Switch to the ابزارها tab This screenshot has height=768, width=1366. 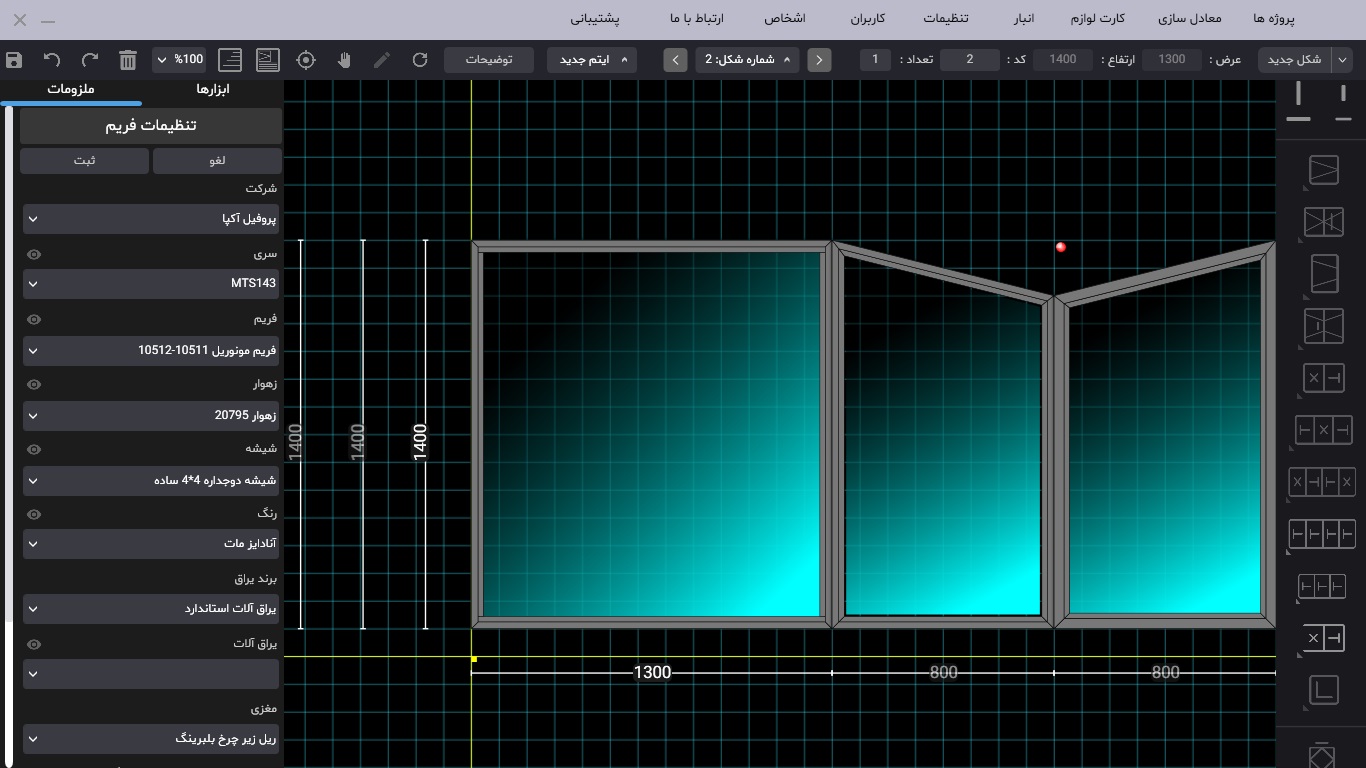pyautogui.click(x=213, y=90)
